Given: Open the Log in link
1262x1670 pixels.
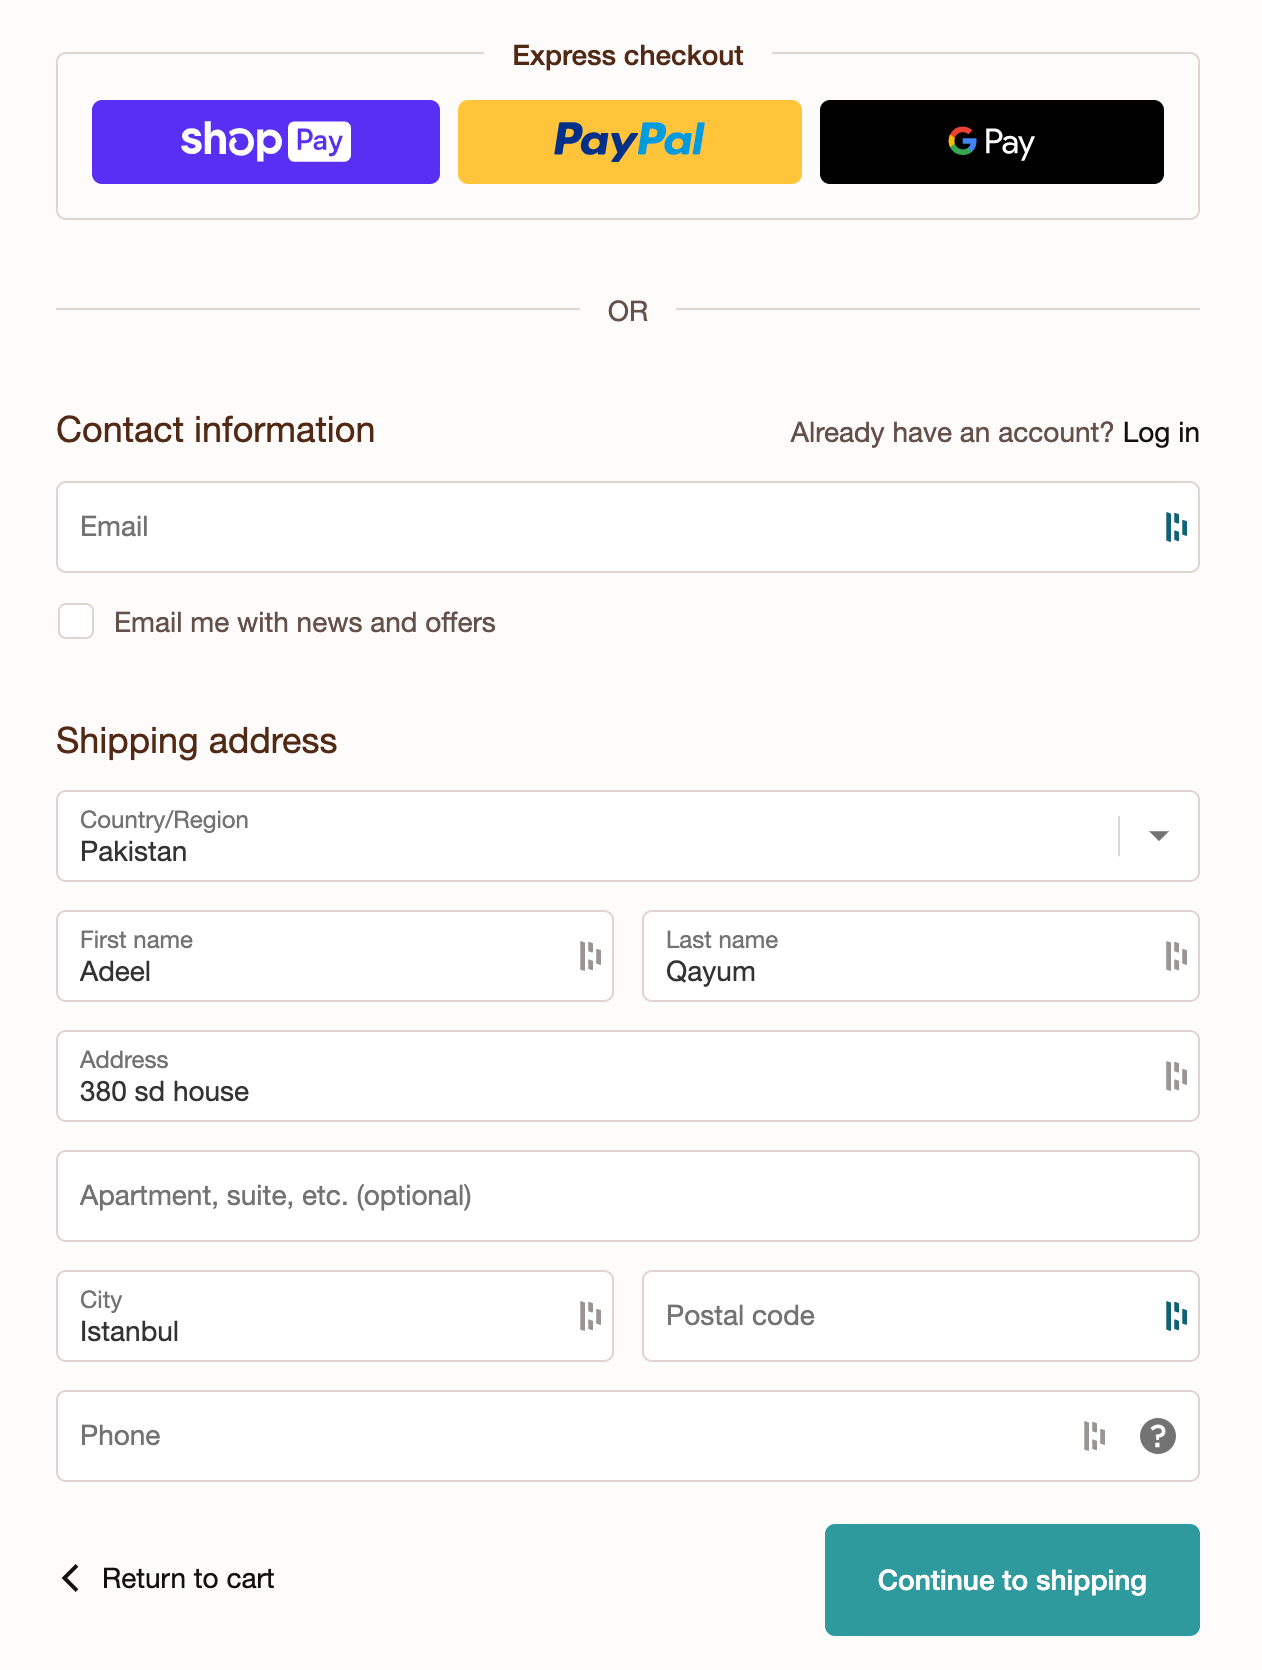Looking at the screenshot, I should pyautogui.click(x=1161, y=433).
